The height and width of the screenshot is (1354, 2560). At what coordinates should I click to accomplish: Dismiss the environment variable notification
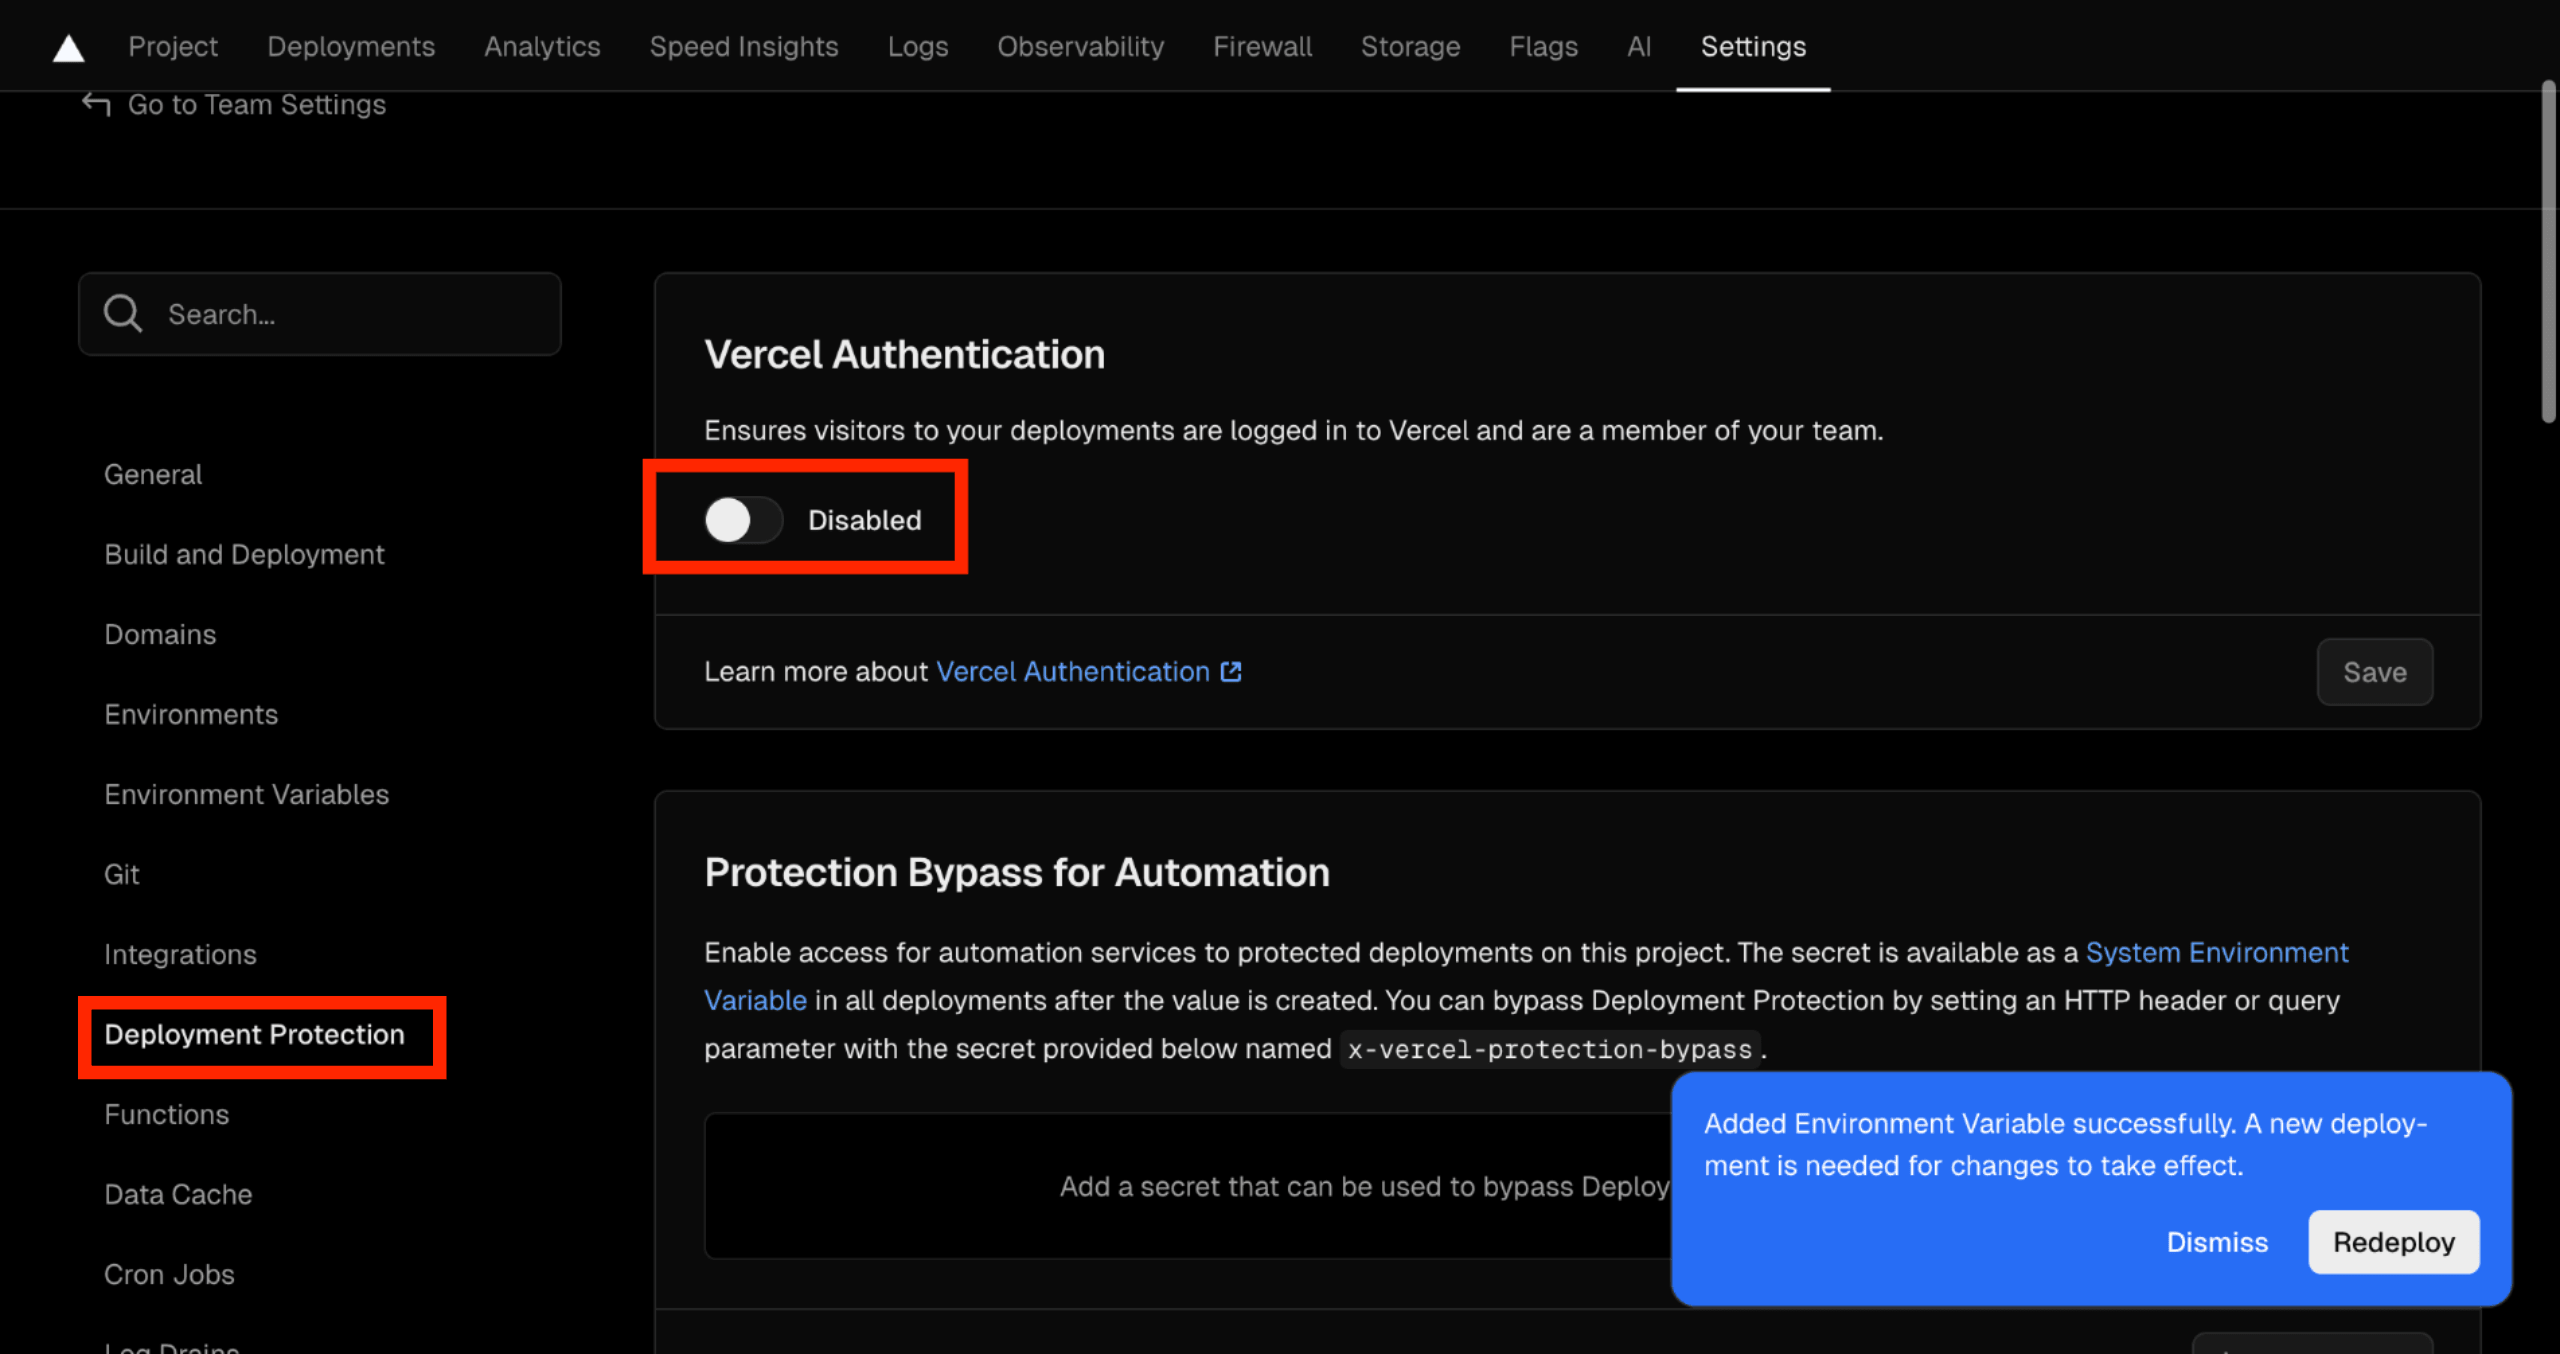2217,1242
